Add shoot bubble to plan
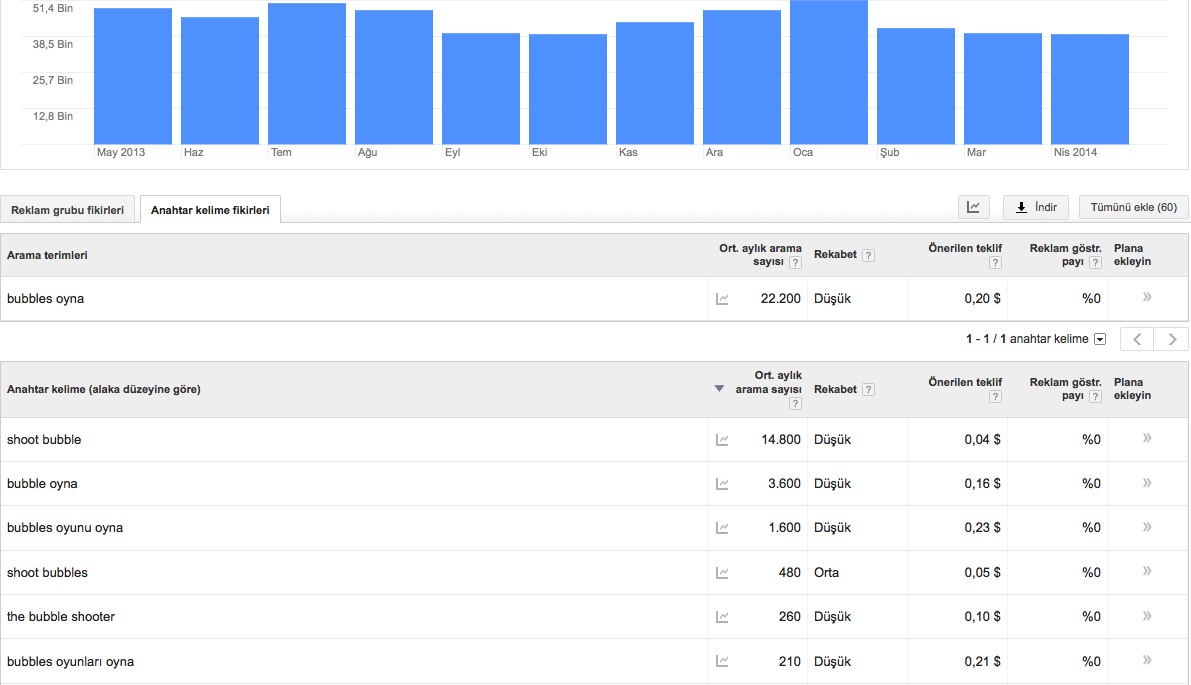Screen dimensions: 1191x685 pos(1146,439)
